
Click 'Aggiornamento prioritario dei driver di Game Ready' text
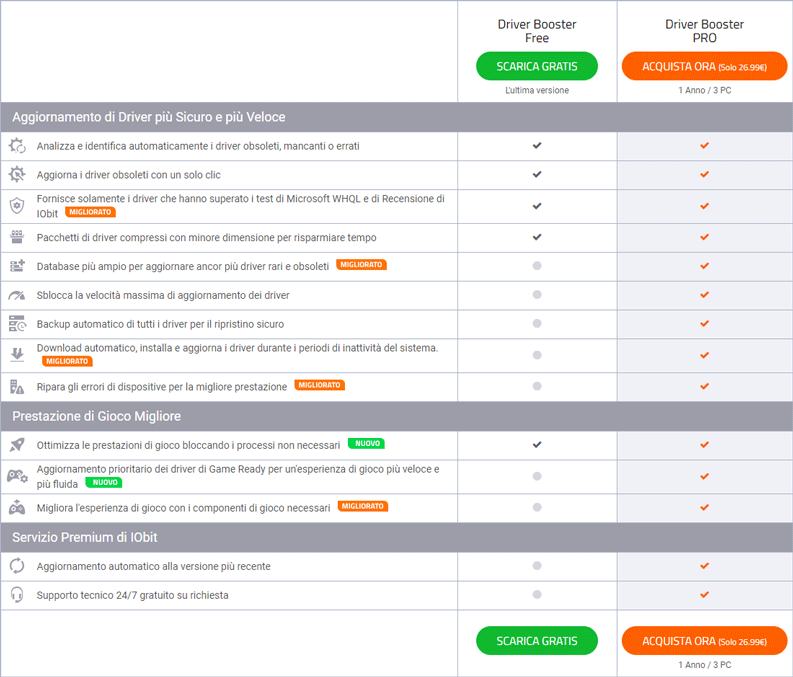tap(238, 476)
